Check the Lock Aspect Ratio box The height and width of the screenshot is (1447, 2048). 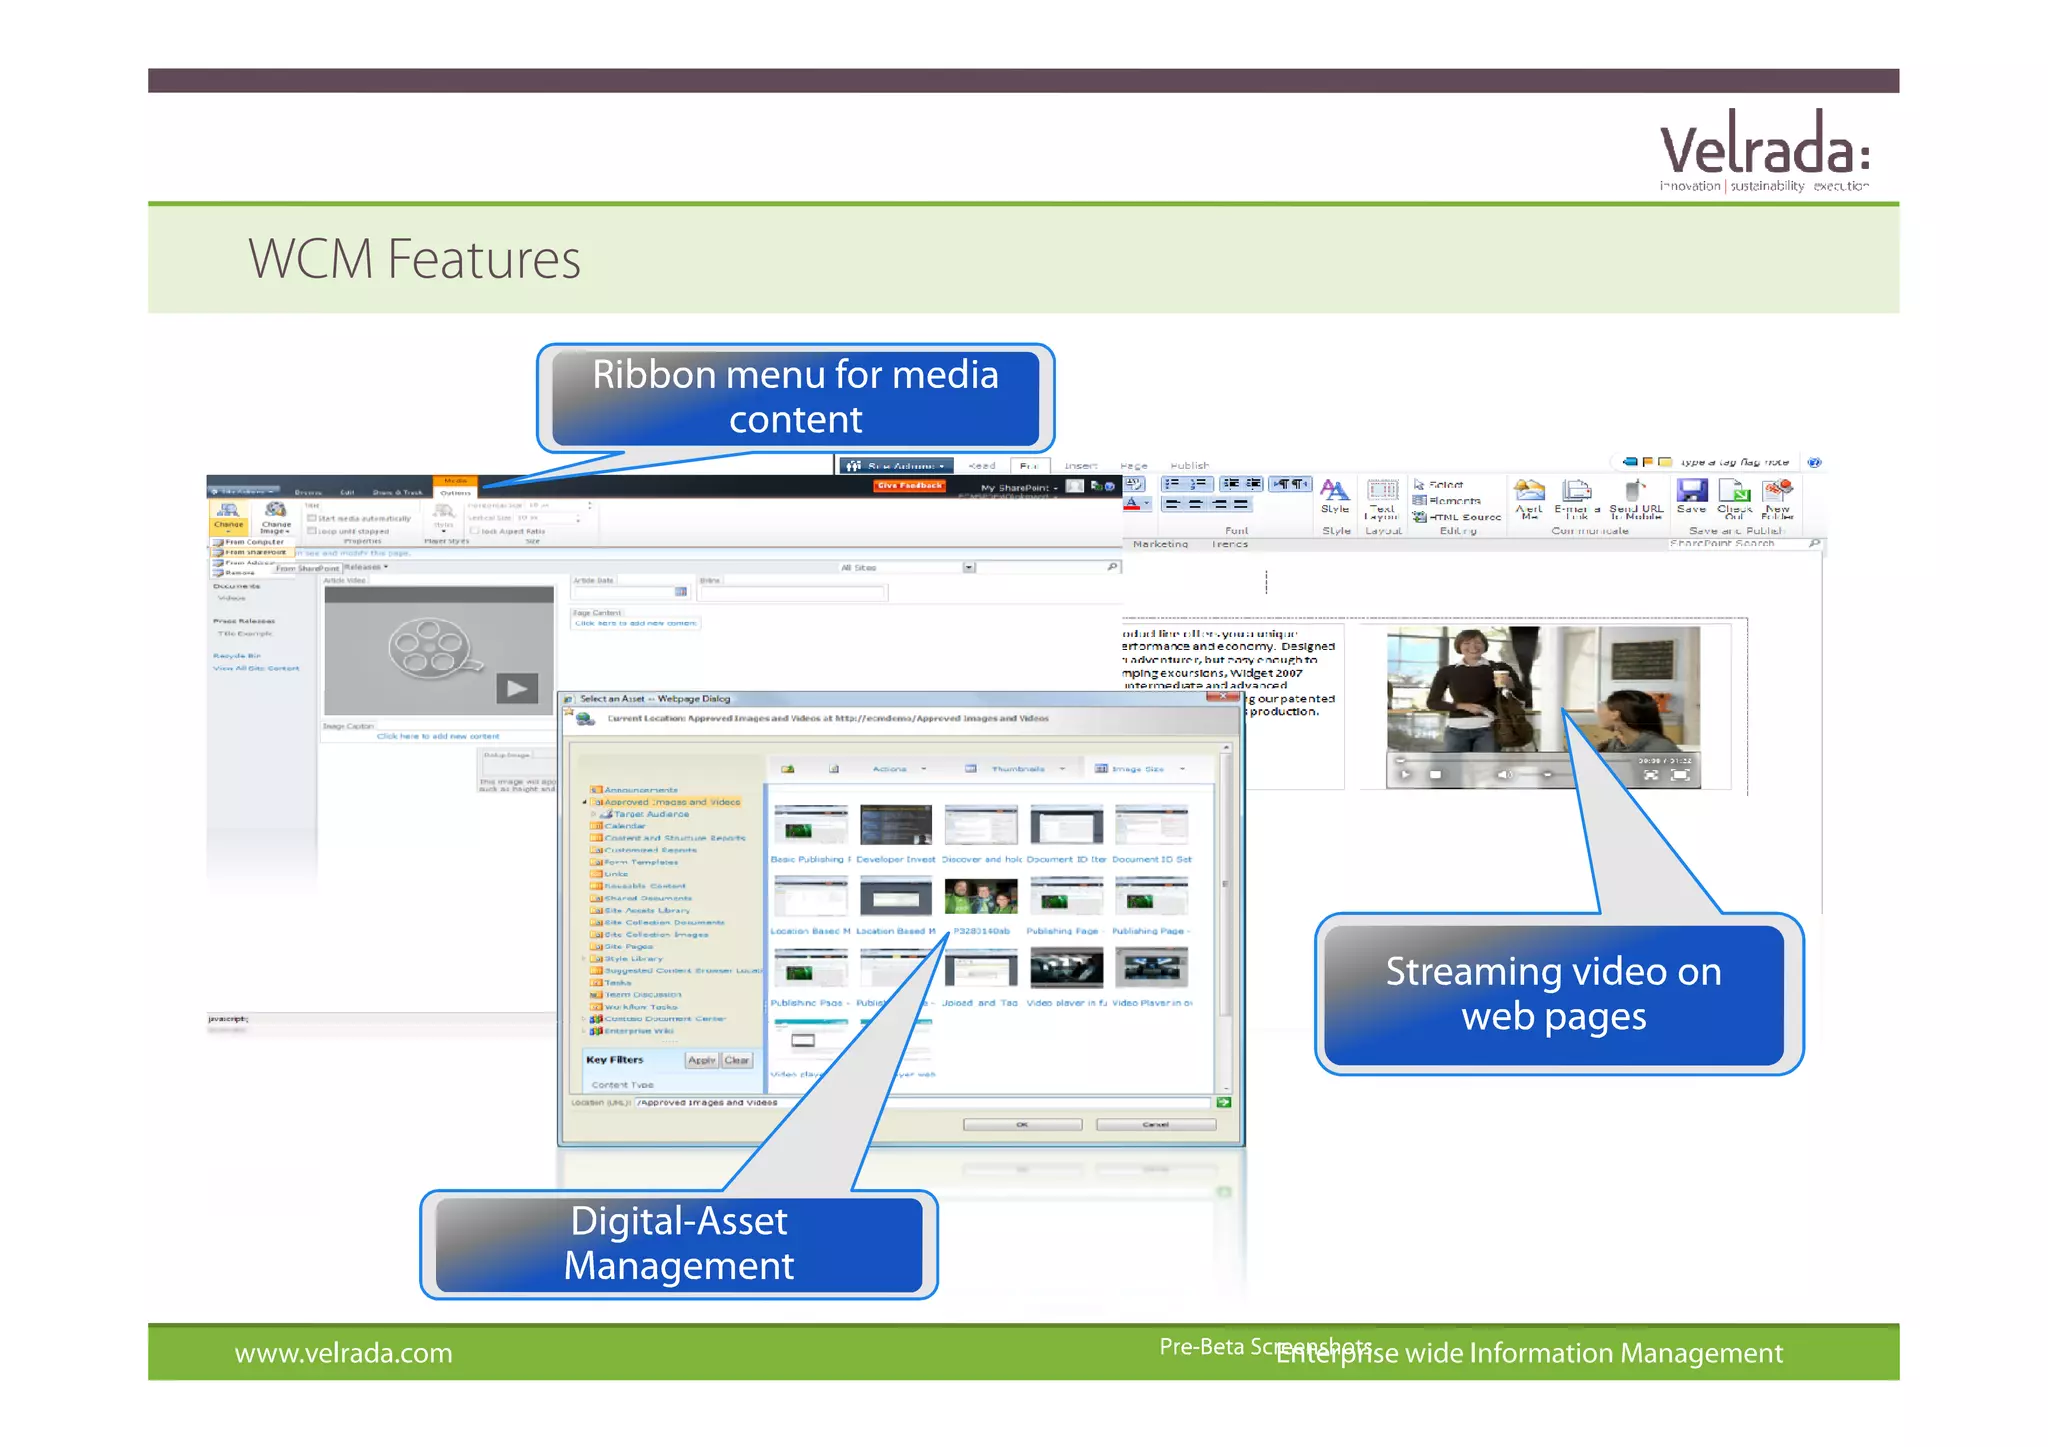click(475, 531)
